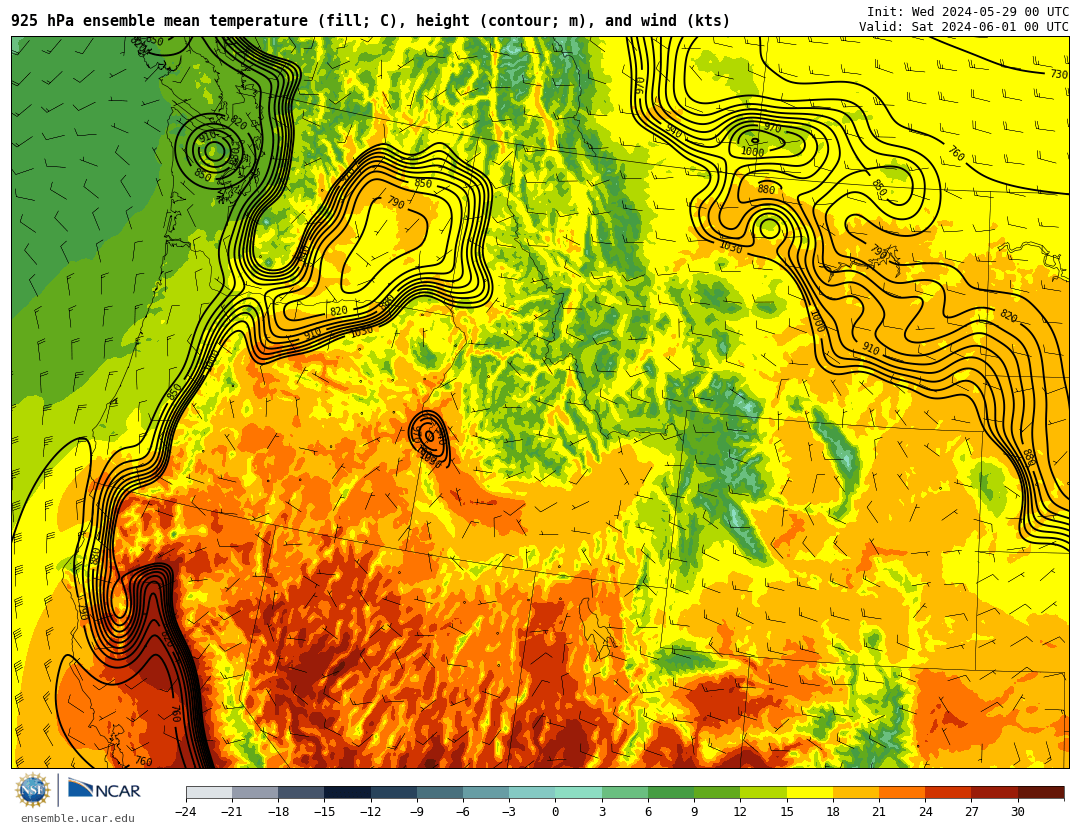Click the 3 colorbar tick label
This screenshot has width=1080, height=831.
(602, 812)
